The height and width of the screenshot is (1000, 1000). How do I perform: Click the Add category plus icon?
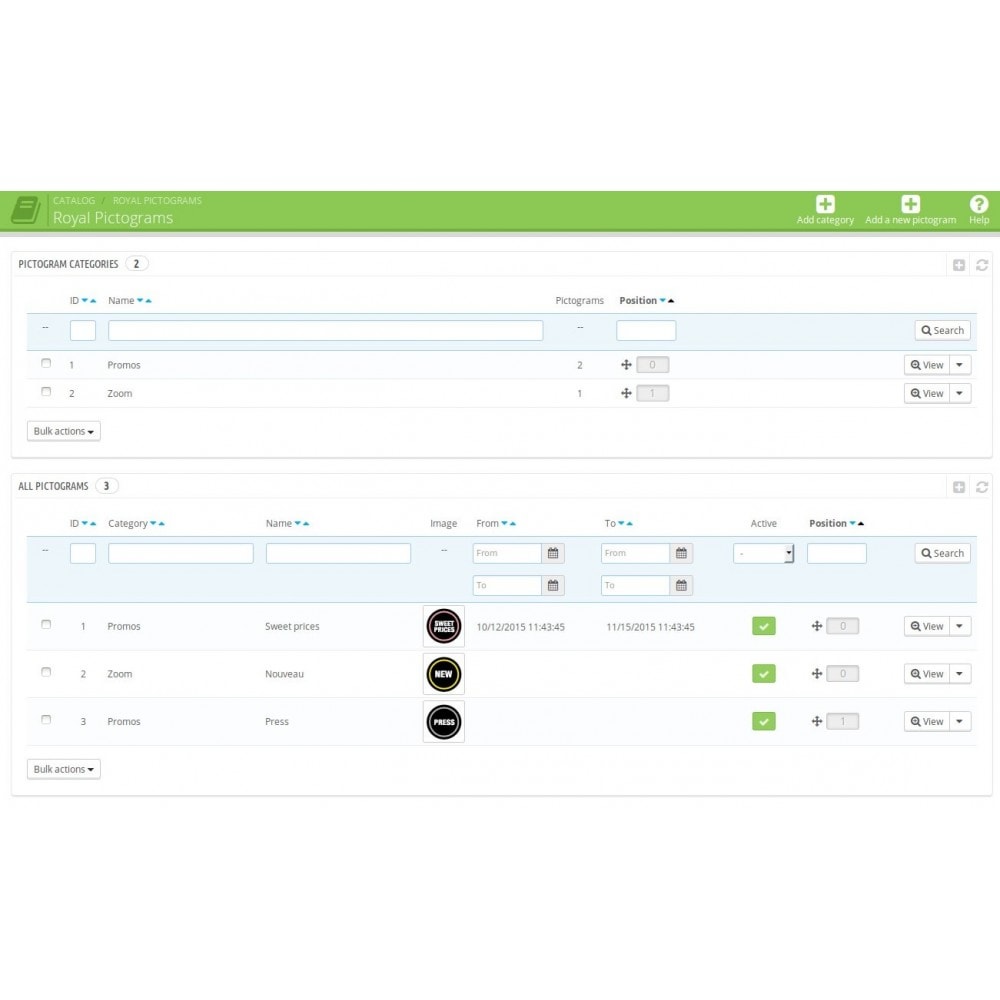click(x=825, y=204)
